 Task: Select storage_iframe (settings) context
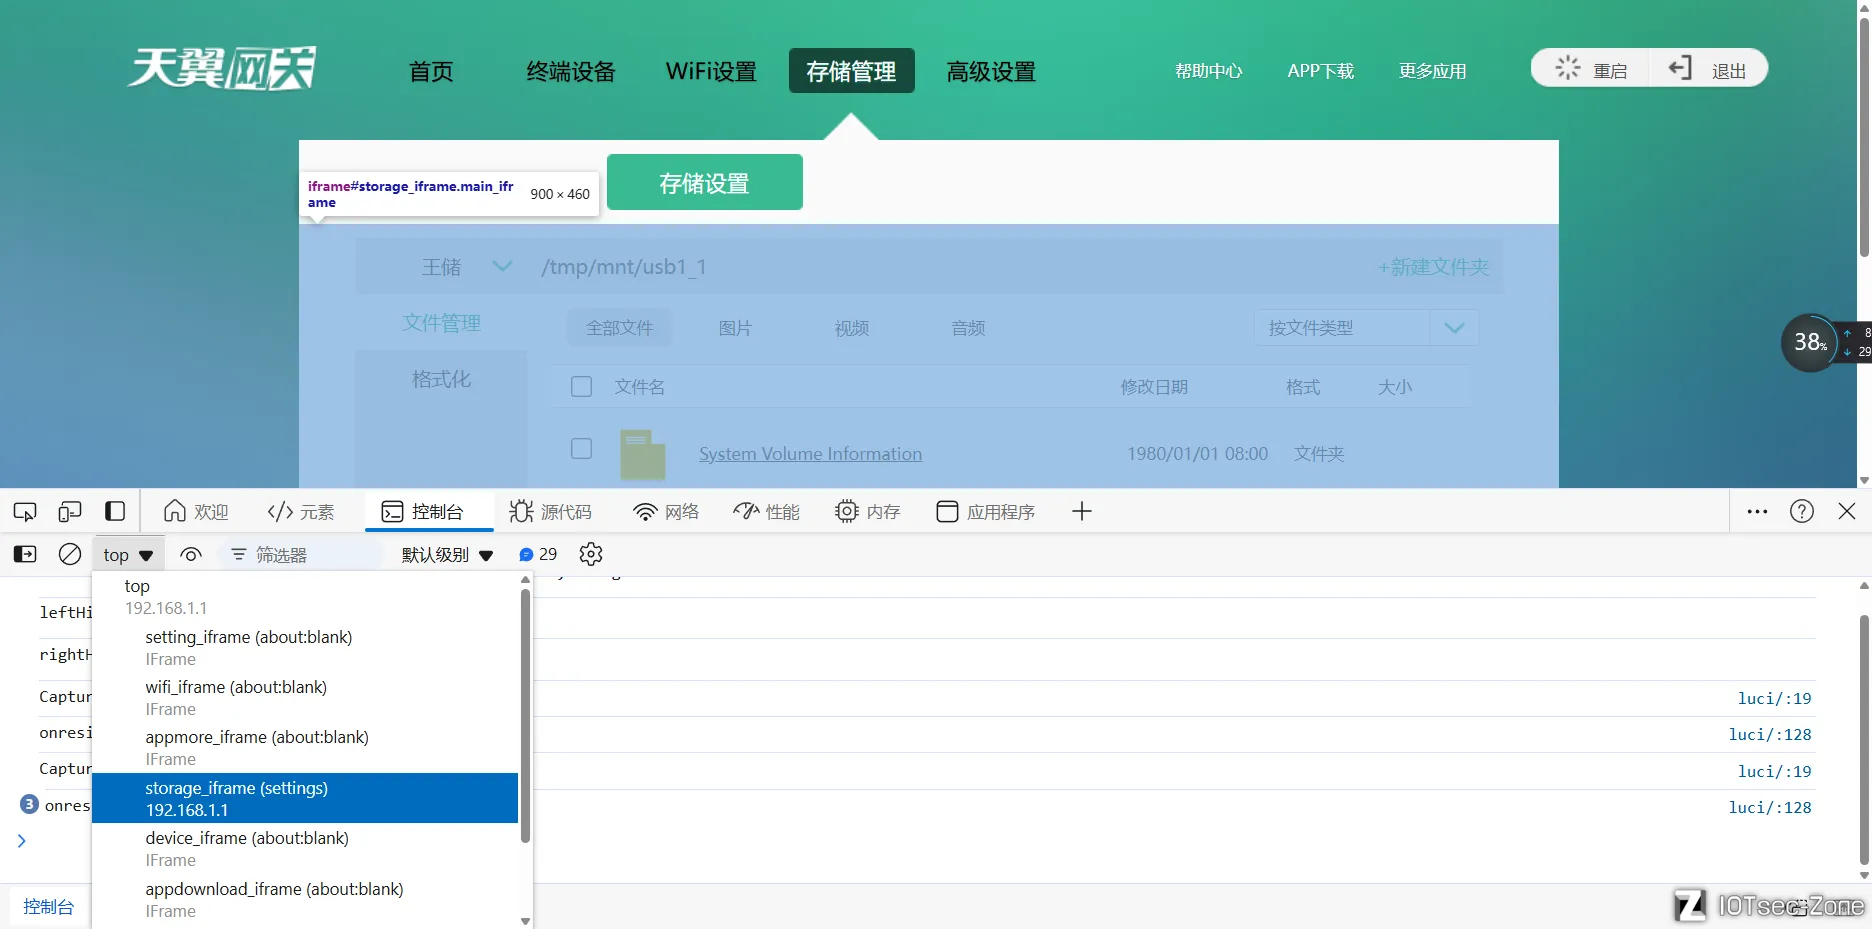305,798
